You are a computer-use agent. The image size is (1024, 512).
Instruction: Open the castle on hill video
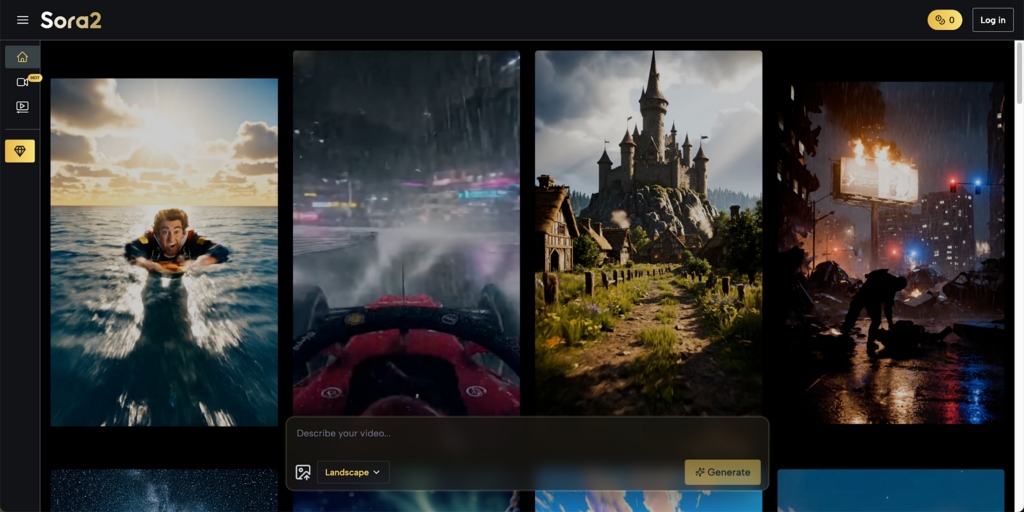(648, 233)
